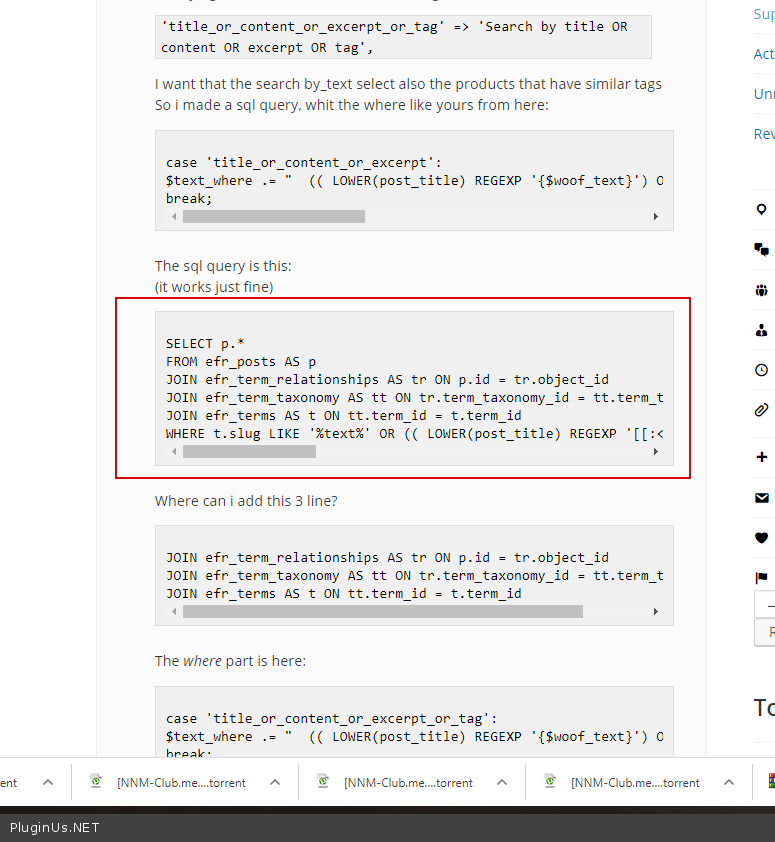Click the paperclip attachment icon

762,410
